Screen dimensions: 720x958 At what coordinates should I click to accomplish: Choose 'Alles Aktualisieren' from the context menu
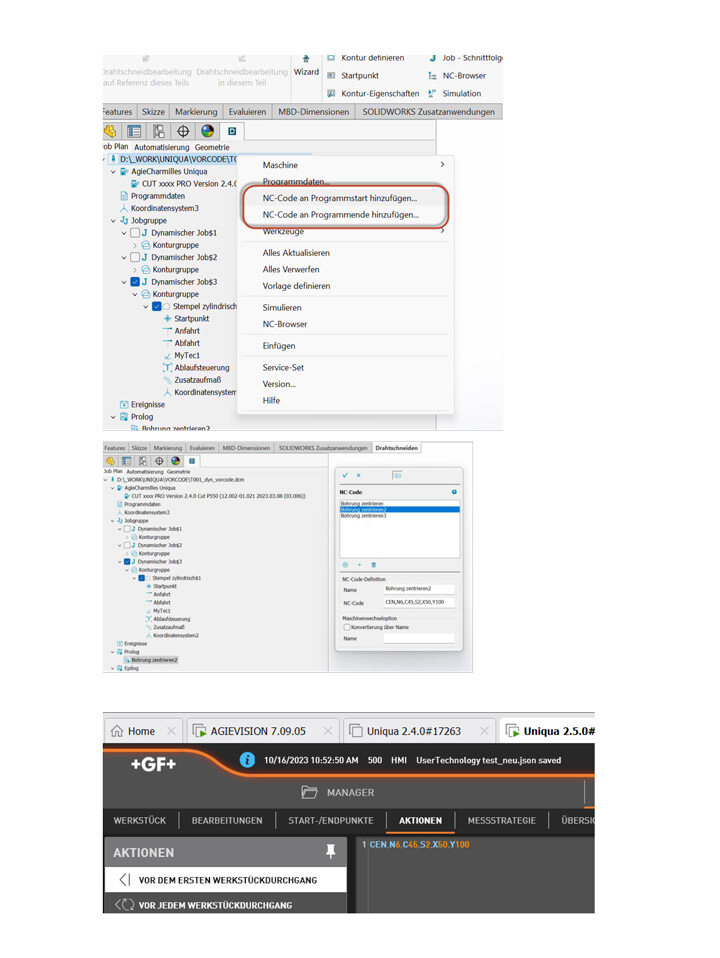pyautogui.click(x=296, y=253)
